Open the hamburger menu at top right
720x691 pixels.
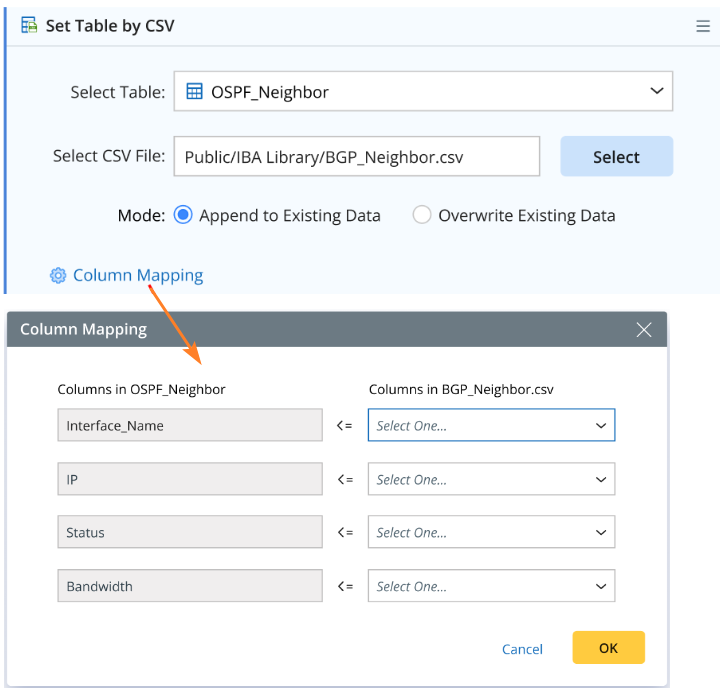click(x=703, y=26)
